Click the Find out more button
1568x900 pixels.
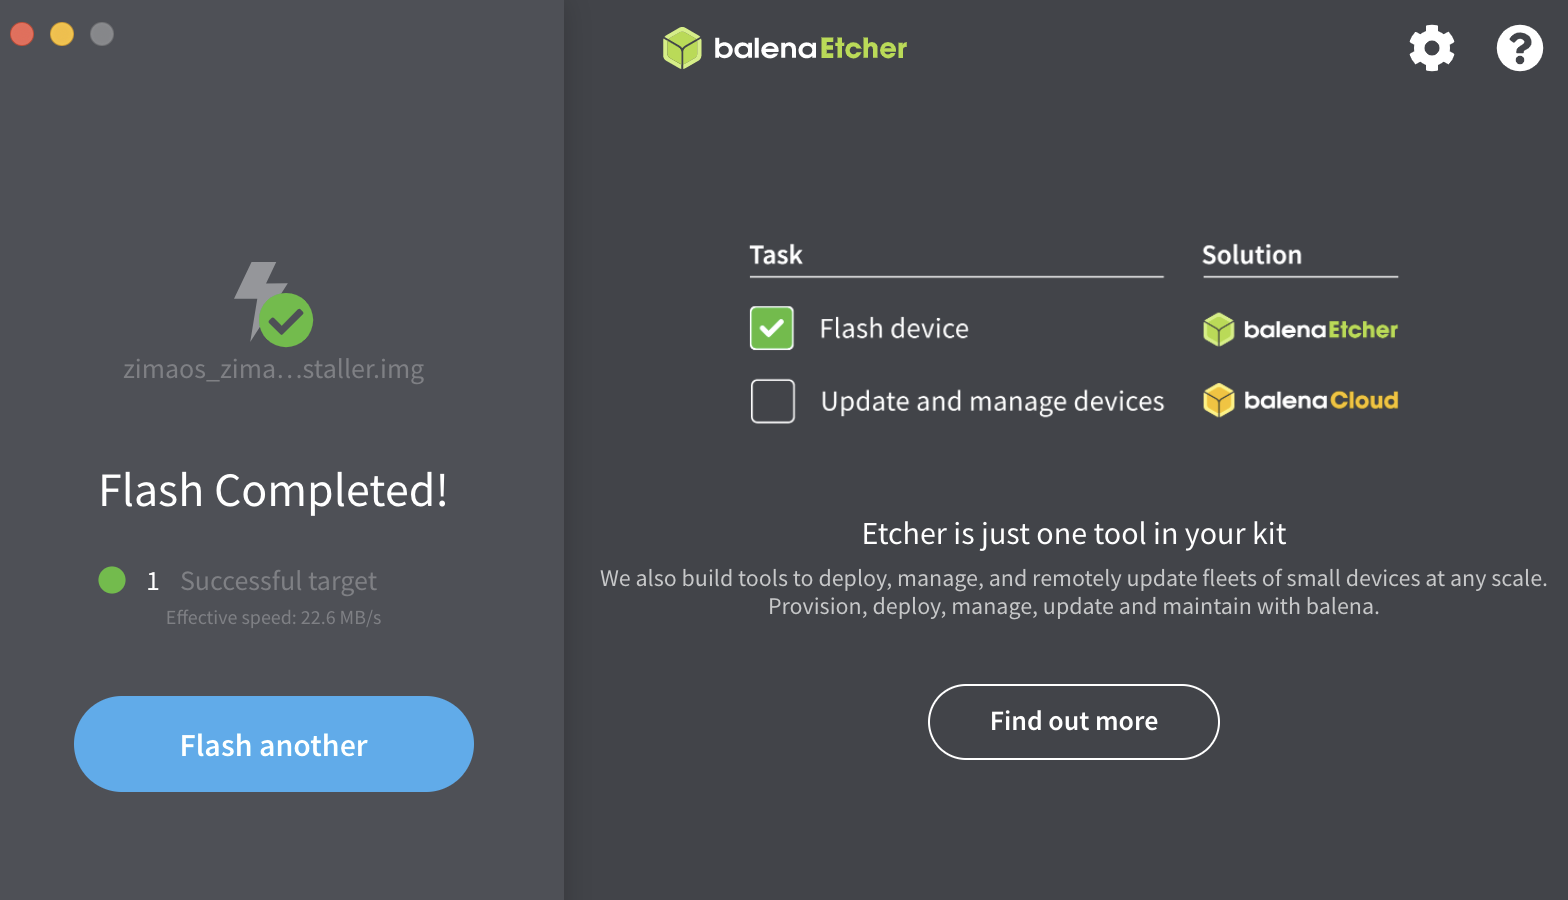click(1074, 722)
